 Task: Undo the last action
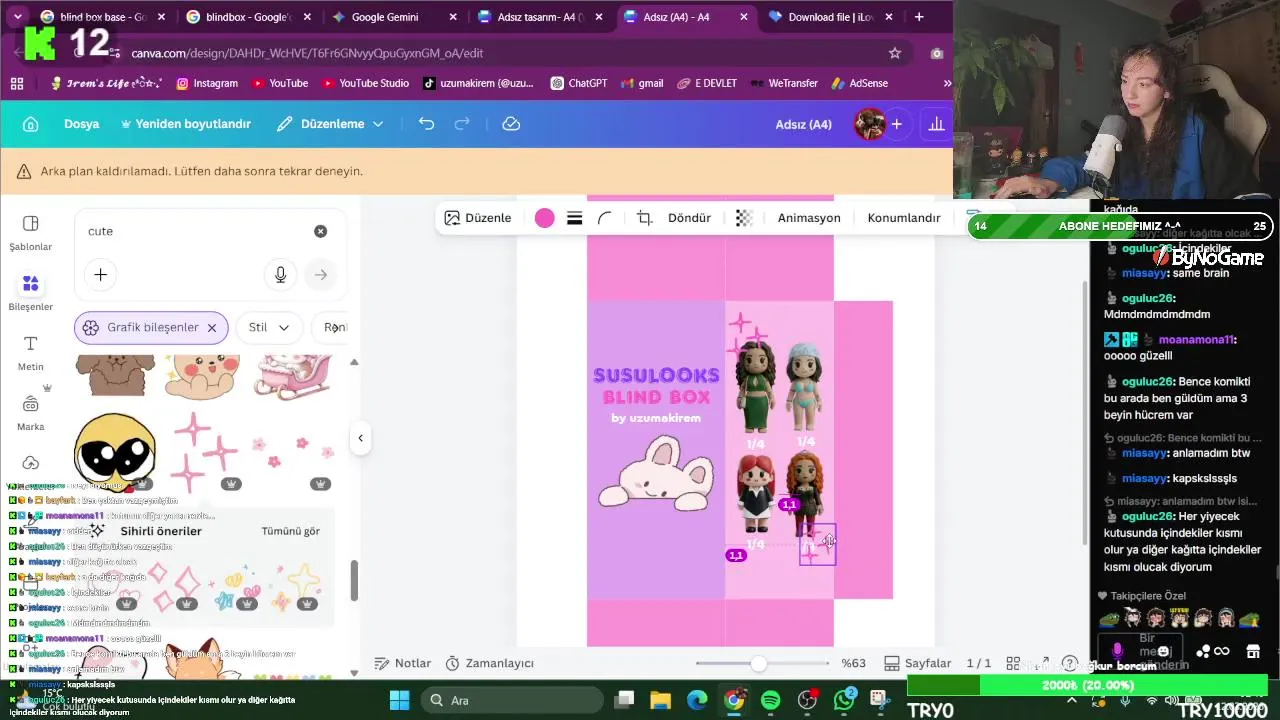click(x=426, y=124)
